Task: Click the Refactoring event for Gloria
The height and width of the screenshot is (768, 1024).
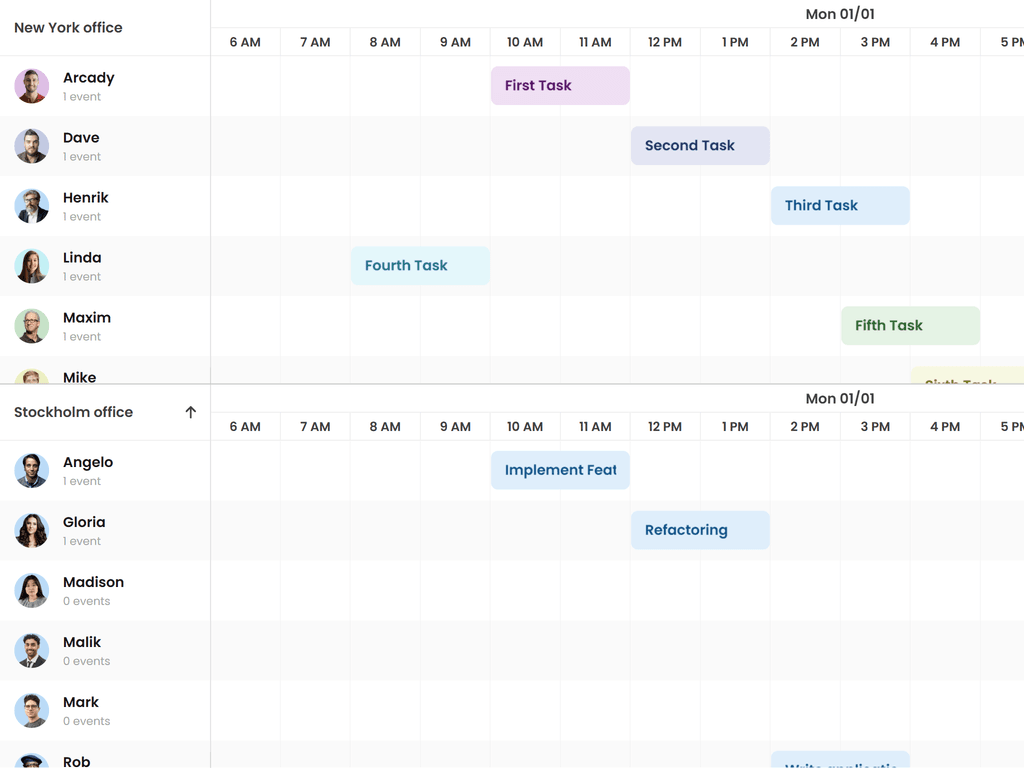Action: coord(699,530)
